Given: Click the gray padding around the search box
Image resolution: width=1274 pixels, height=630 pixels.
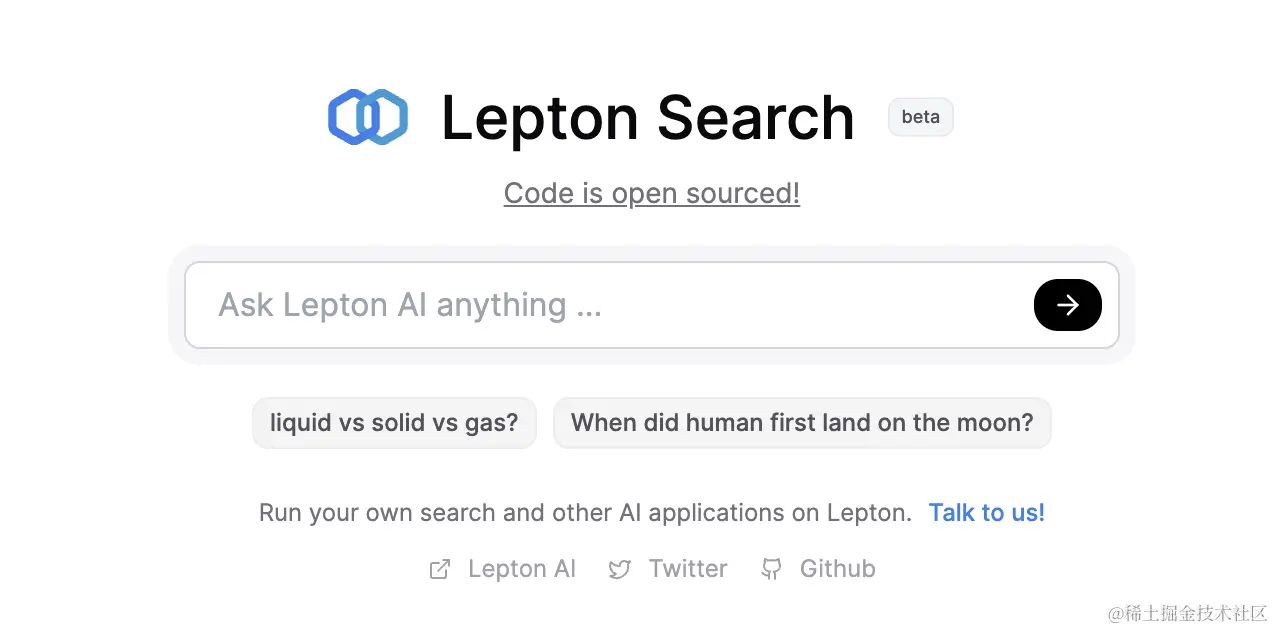Looking at the screenshot, I should (x=652, y=254).
